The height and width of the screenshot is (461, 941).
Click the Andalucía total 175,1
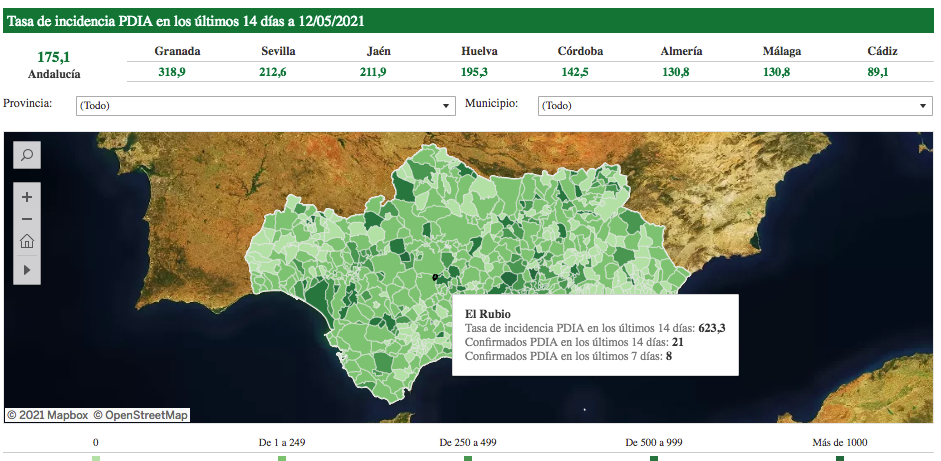54,57
